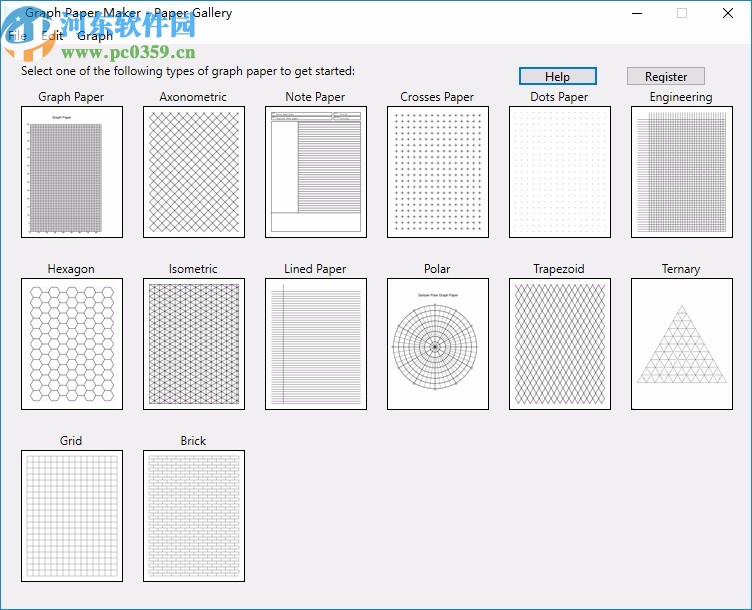Viewport: 752px width, 610px height.
Task: Click the "Engineering" label text
Action: pos(681,97)
